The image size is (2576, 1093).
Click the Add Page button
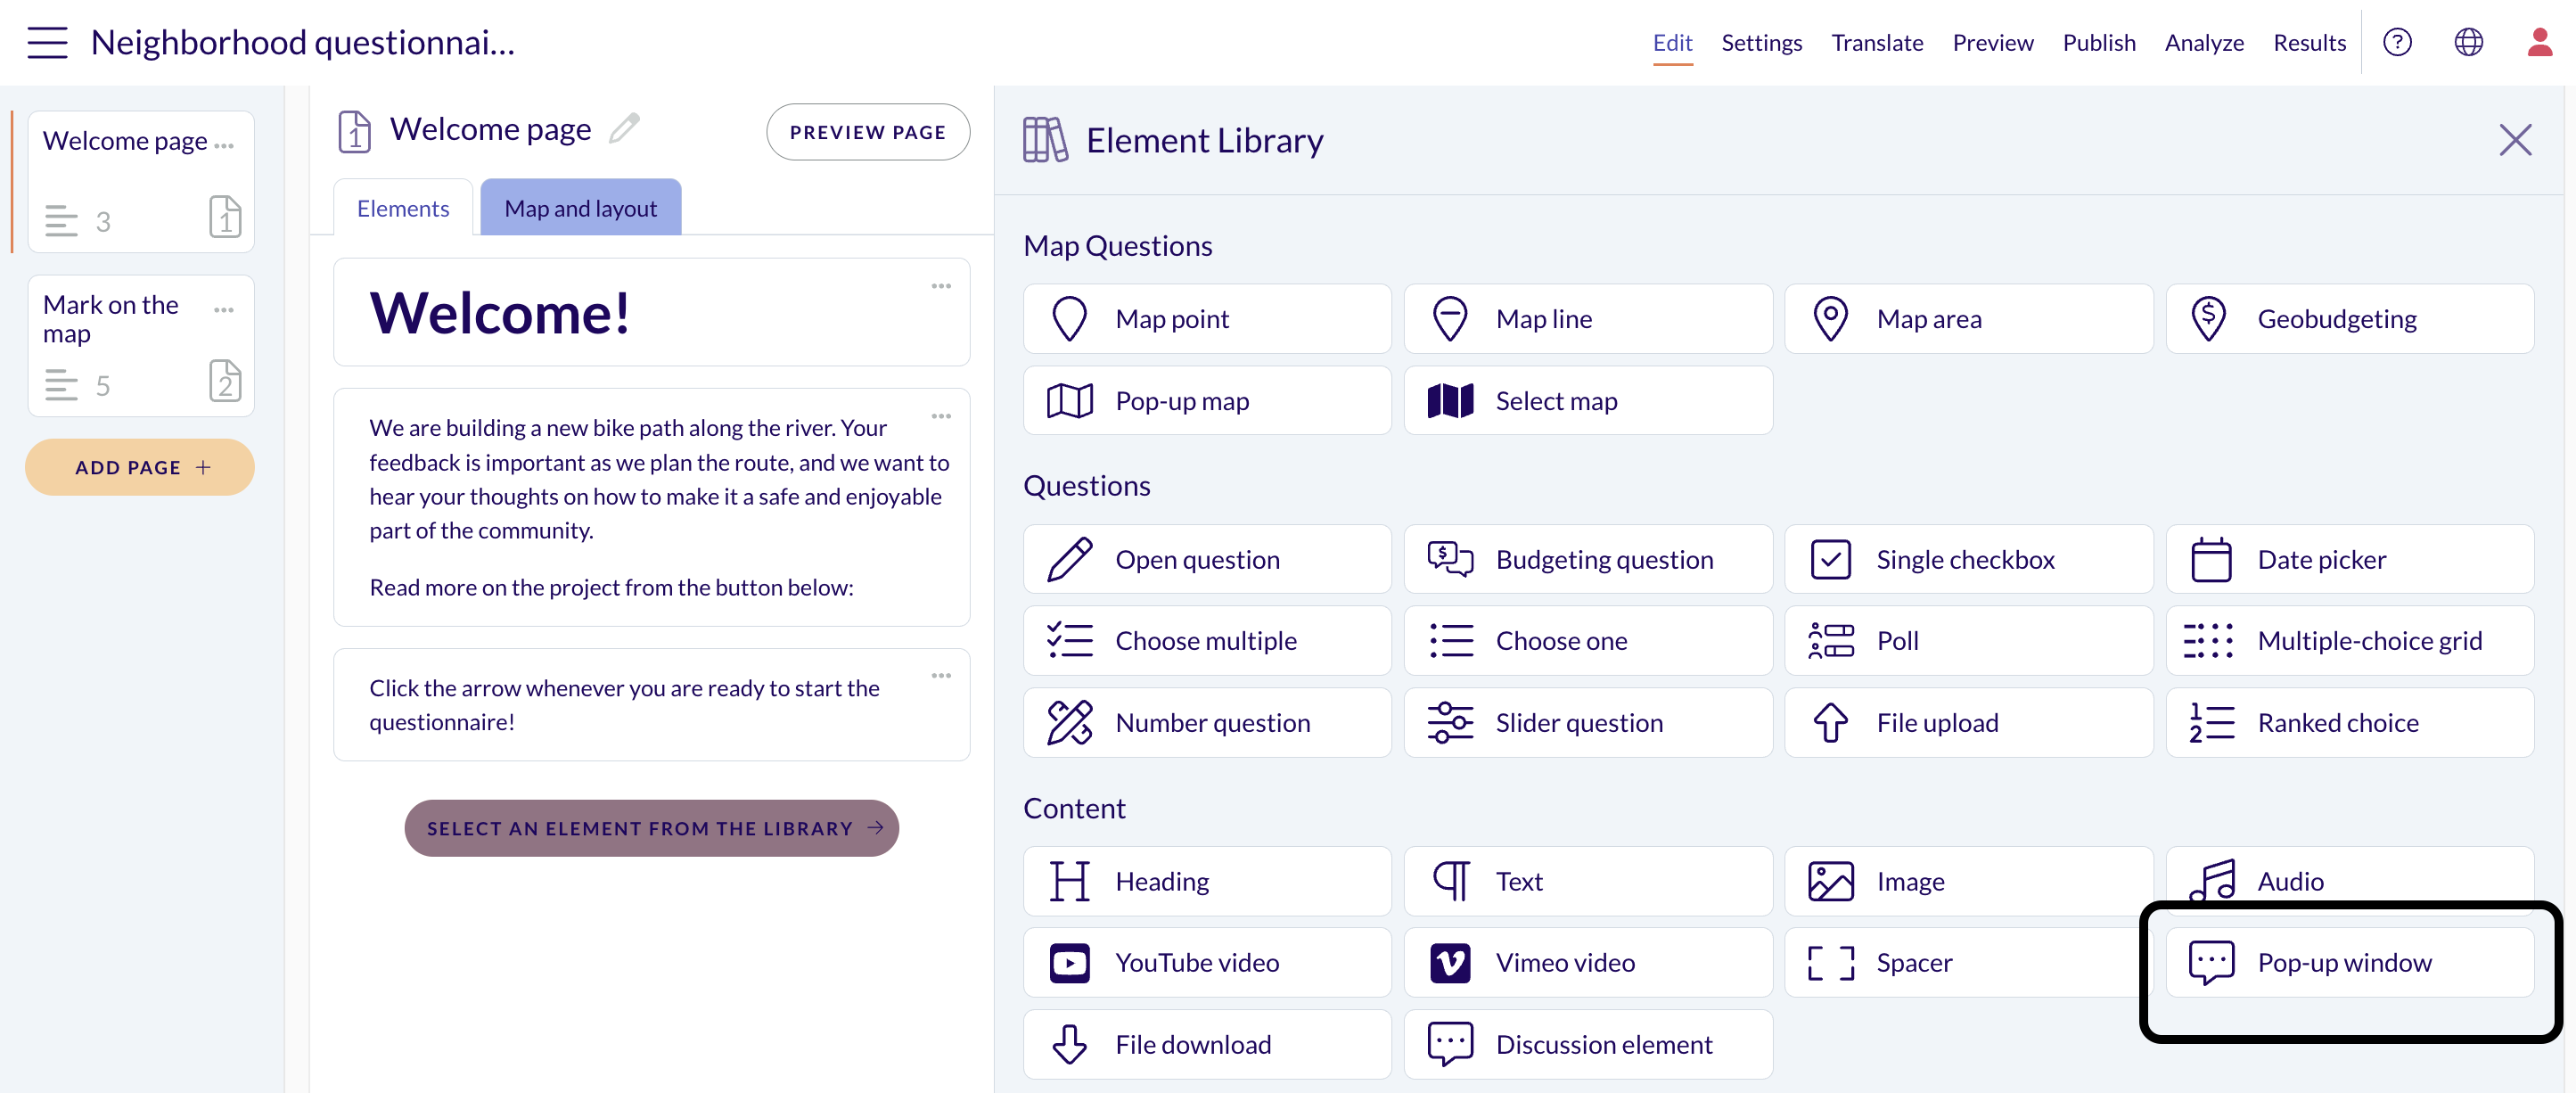click(x=140, y=468)
